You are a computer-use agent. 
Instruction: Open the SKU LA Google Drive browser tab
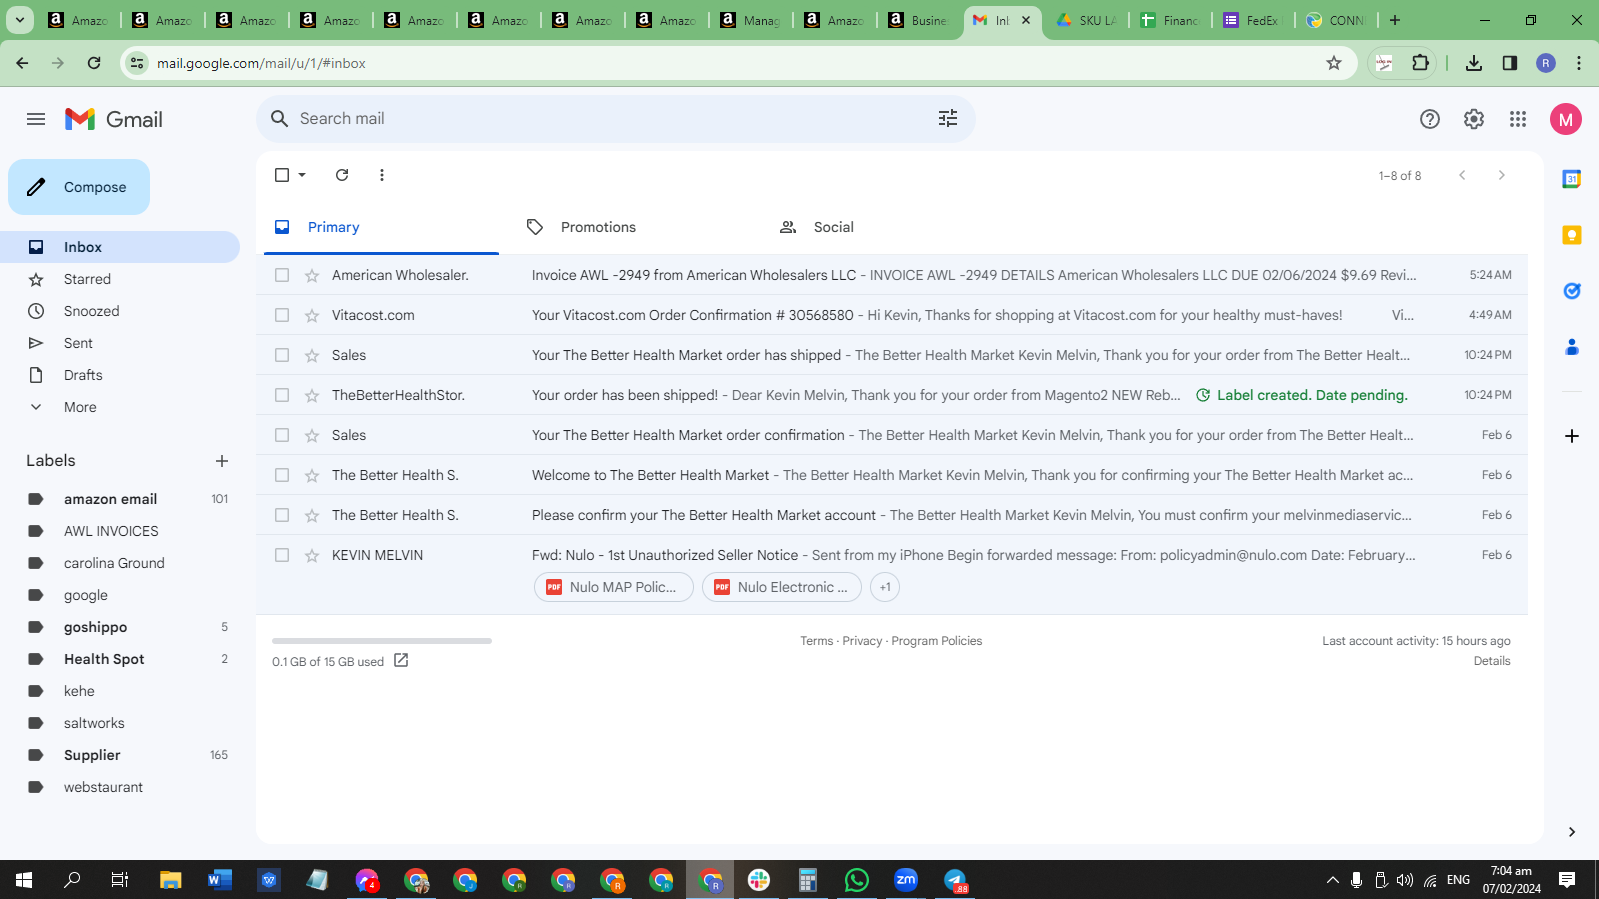[1086, 20]
